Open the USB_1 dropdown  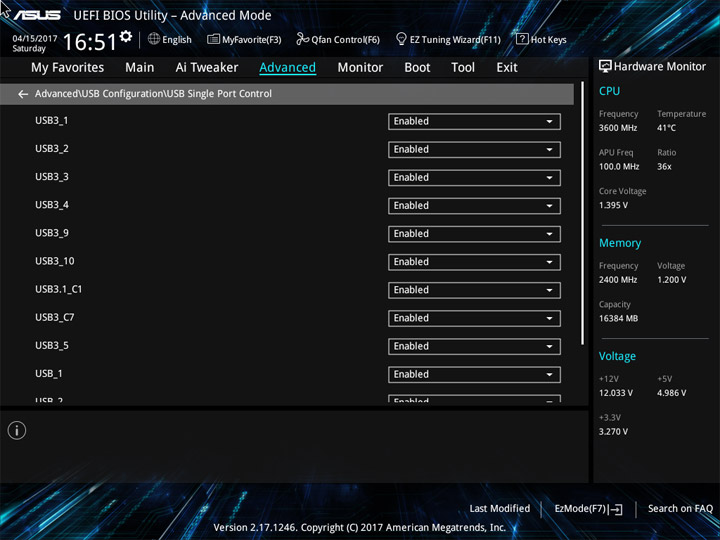click(x=474, y=374)
